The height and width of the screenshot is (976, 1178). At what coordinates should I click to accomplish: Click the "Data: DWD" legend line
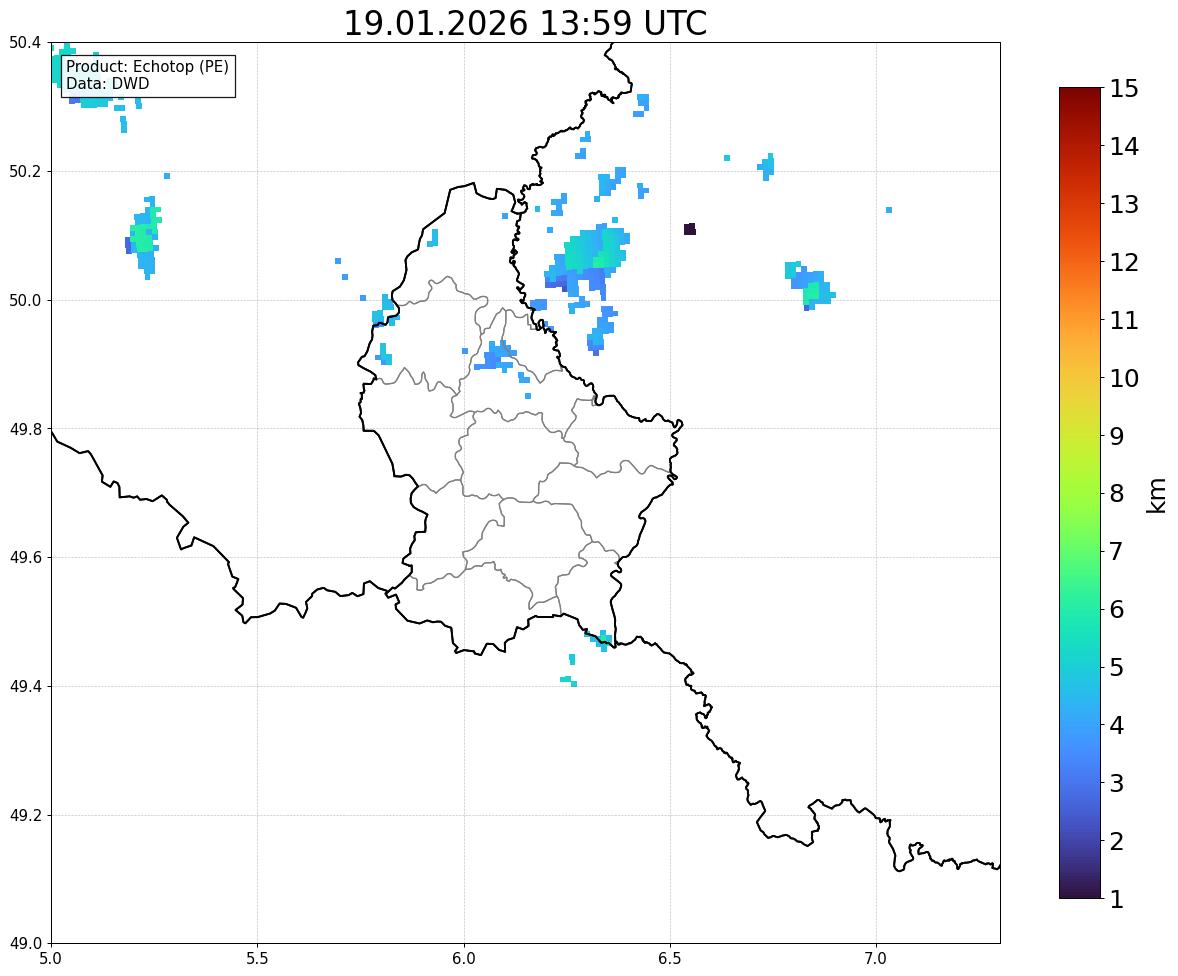[x=107, y=83]
